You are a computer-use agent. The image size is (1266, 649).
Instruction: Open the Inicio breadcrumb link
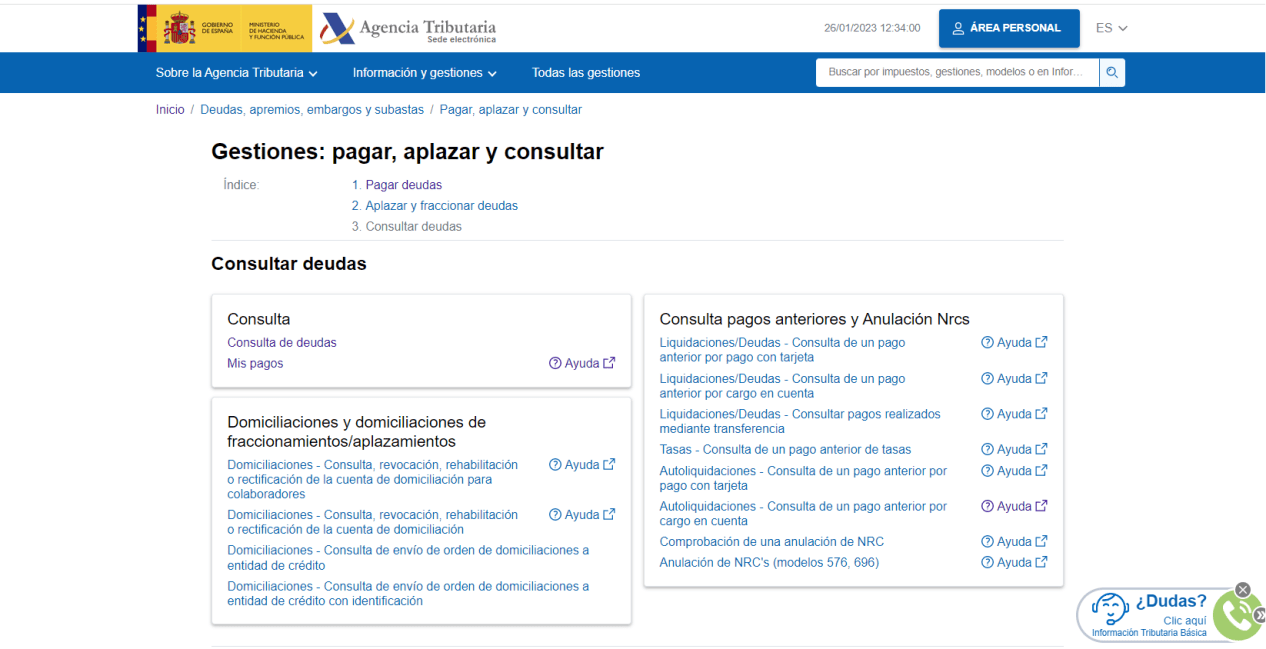click(170, 109)
